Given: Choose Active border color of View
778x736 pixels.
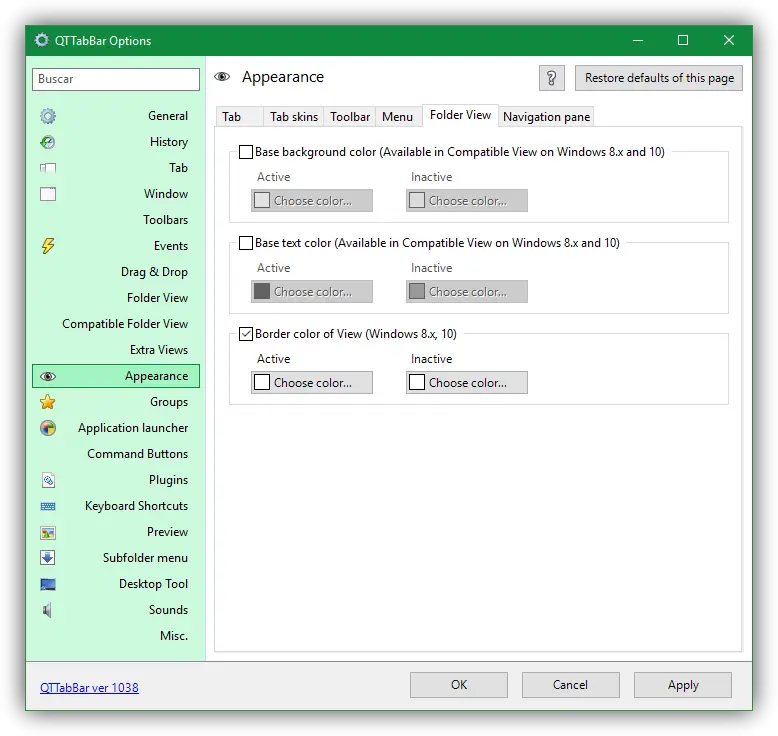Looking at the screenshot, I should tap(312, 383).
